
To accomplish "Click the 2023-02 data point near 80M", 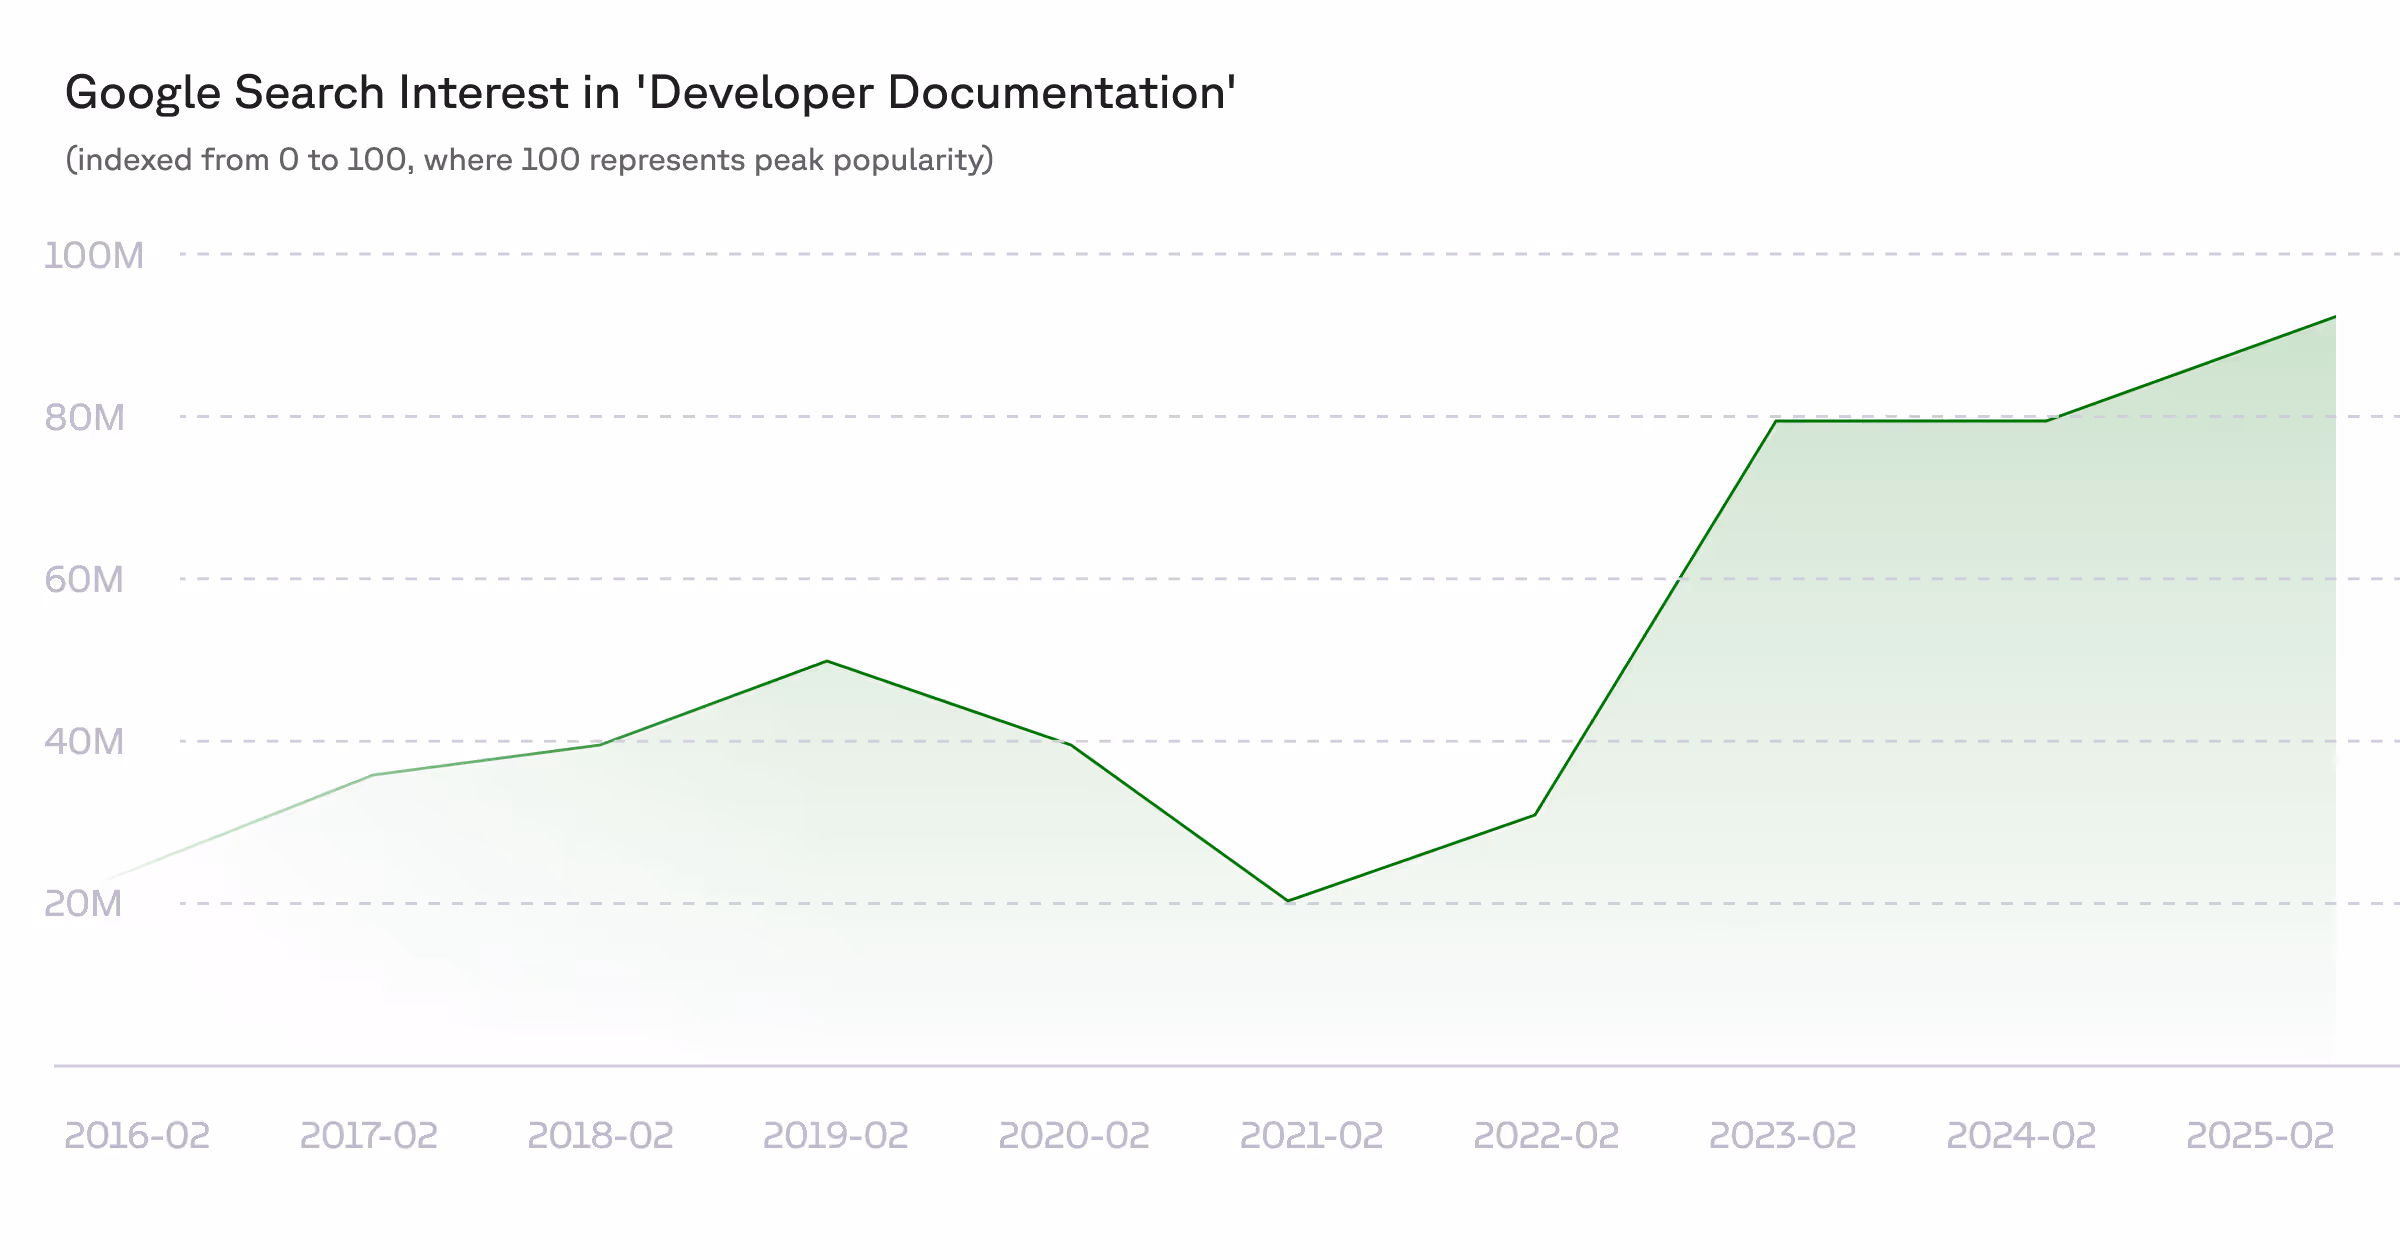I will 1776,421.
